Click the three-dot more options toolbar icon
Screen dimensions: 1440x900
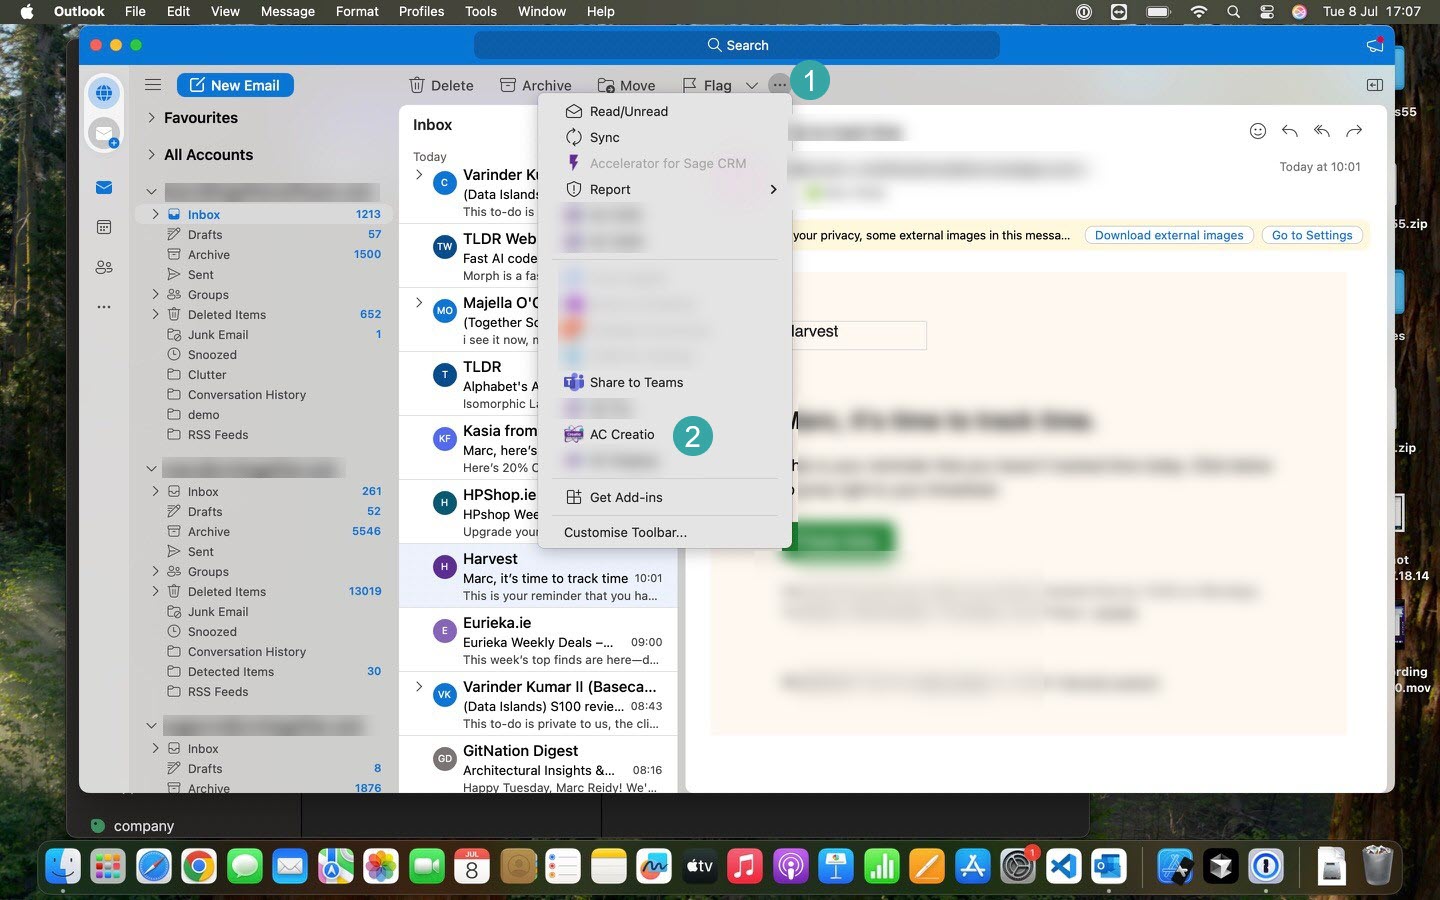coord(779,85)
